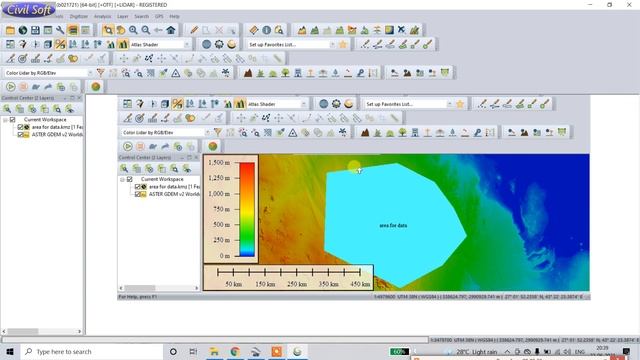Click the globe online data download icon
Image resolution: width=640 pixels, height=360 pixels.
click(23, 30)
